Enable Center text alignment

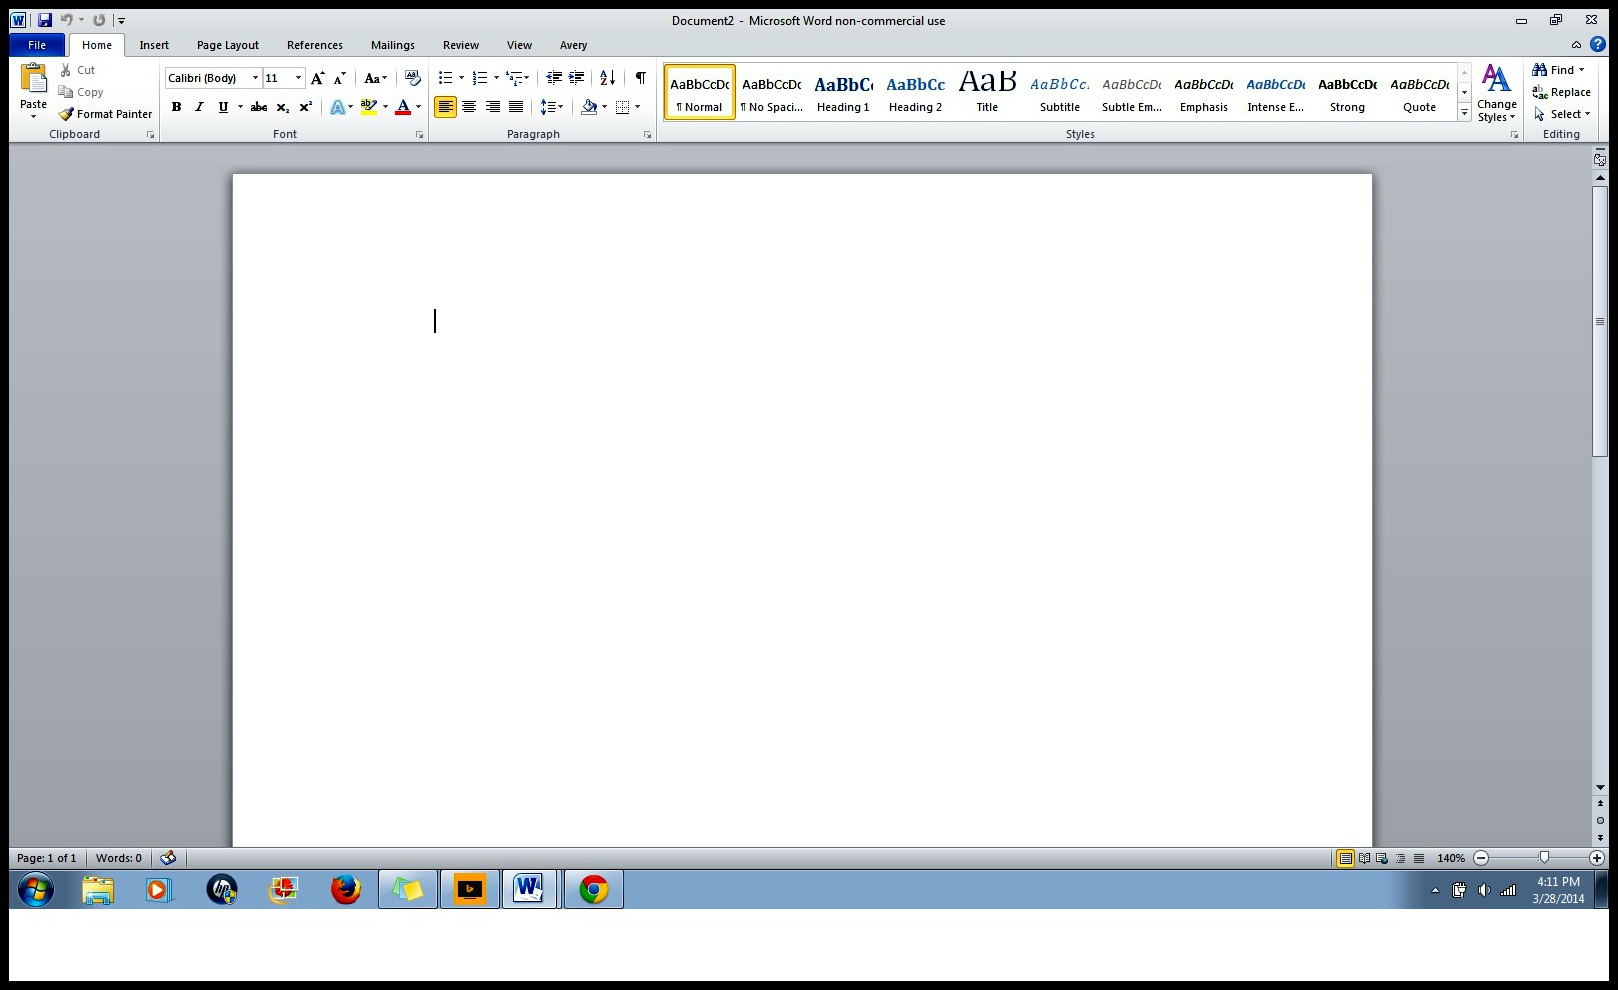[x=469, y=107]
